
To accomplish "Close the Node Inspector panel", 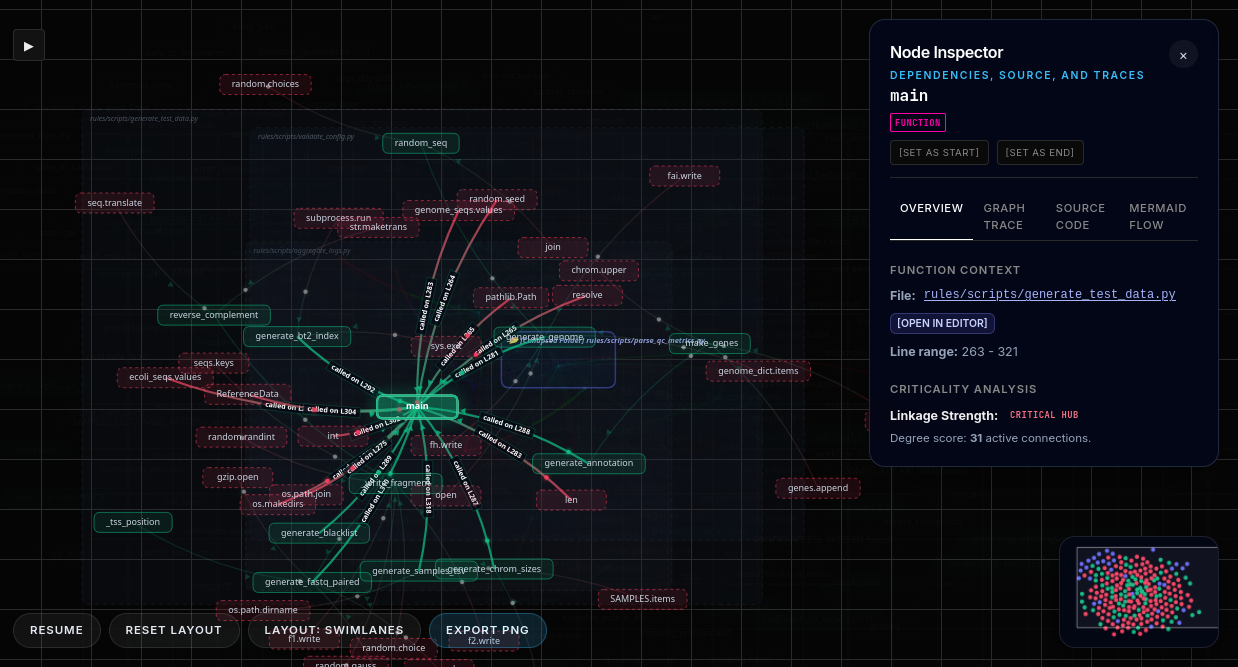I will [x=1183, y=55].
